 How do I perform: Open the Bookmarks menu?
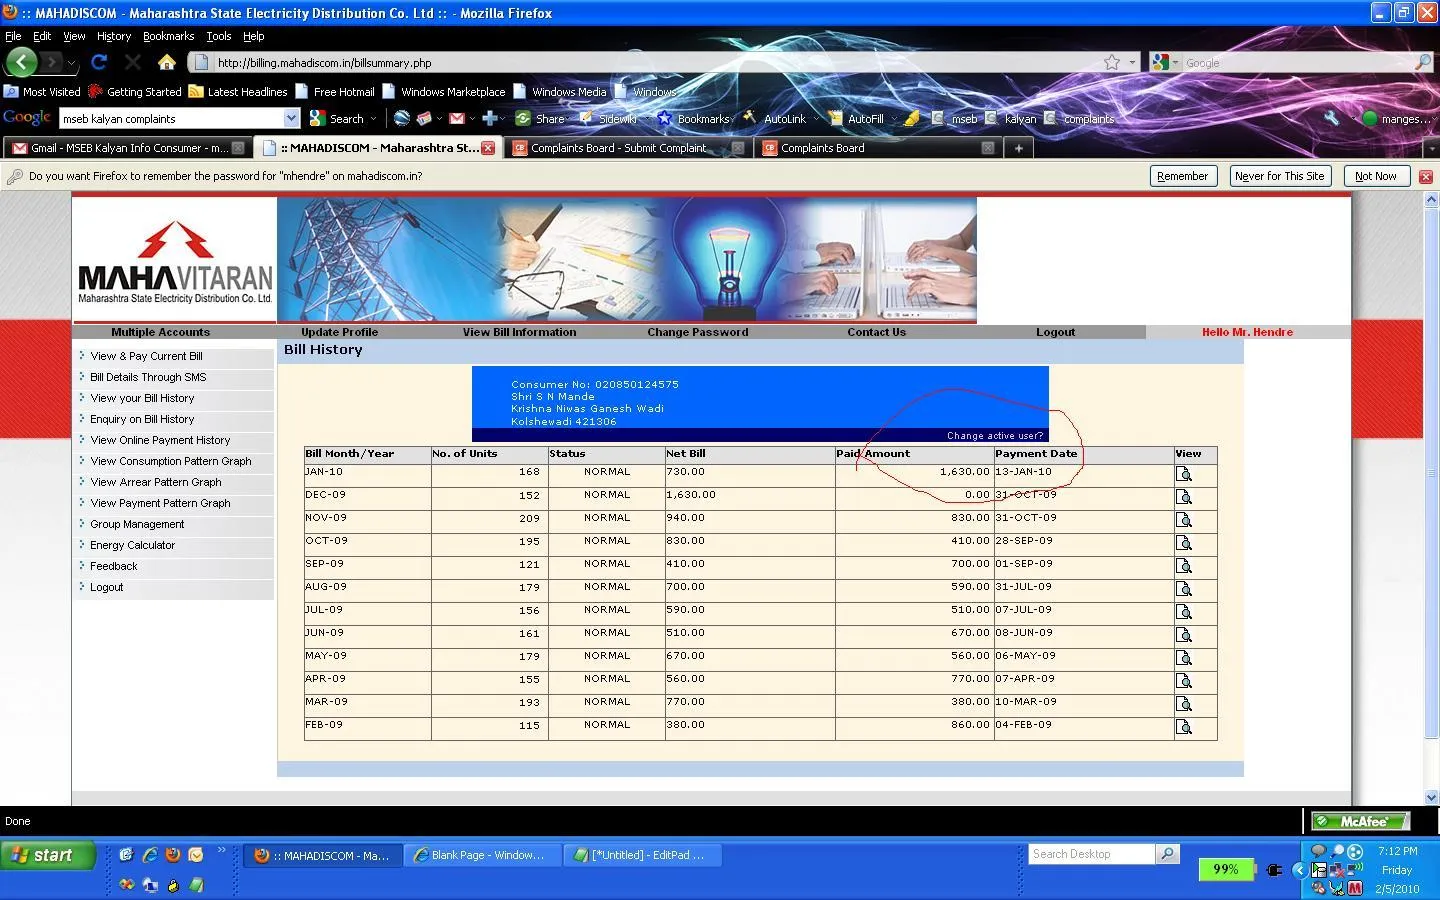[168, 36]
